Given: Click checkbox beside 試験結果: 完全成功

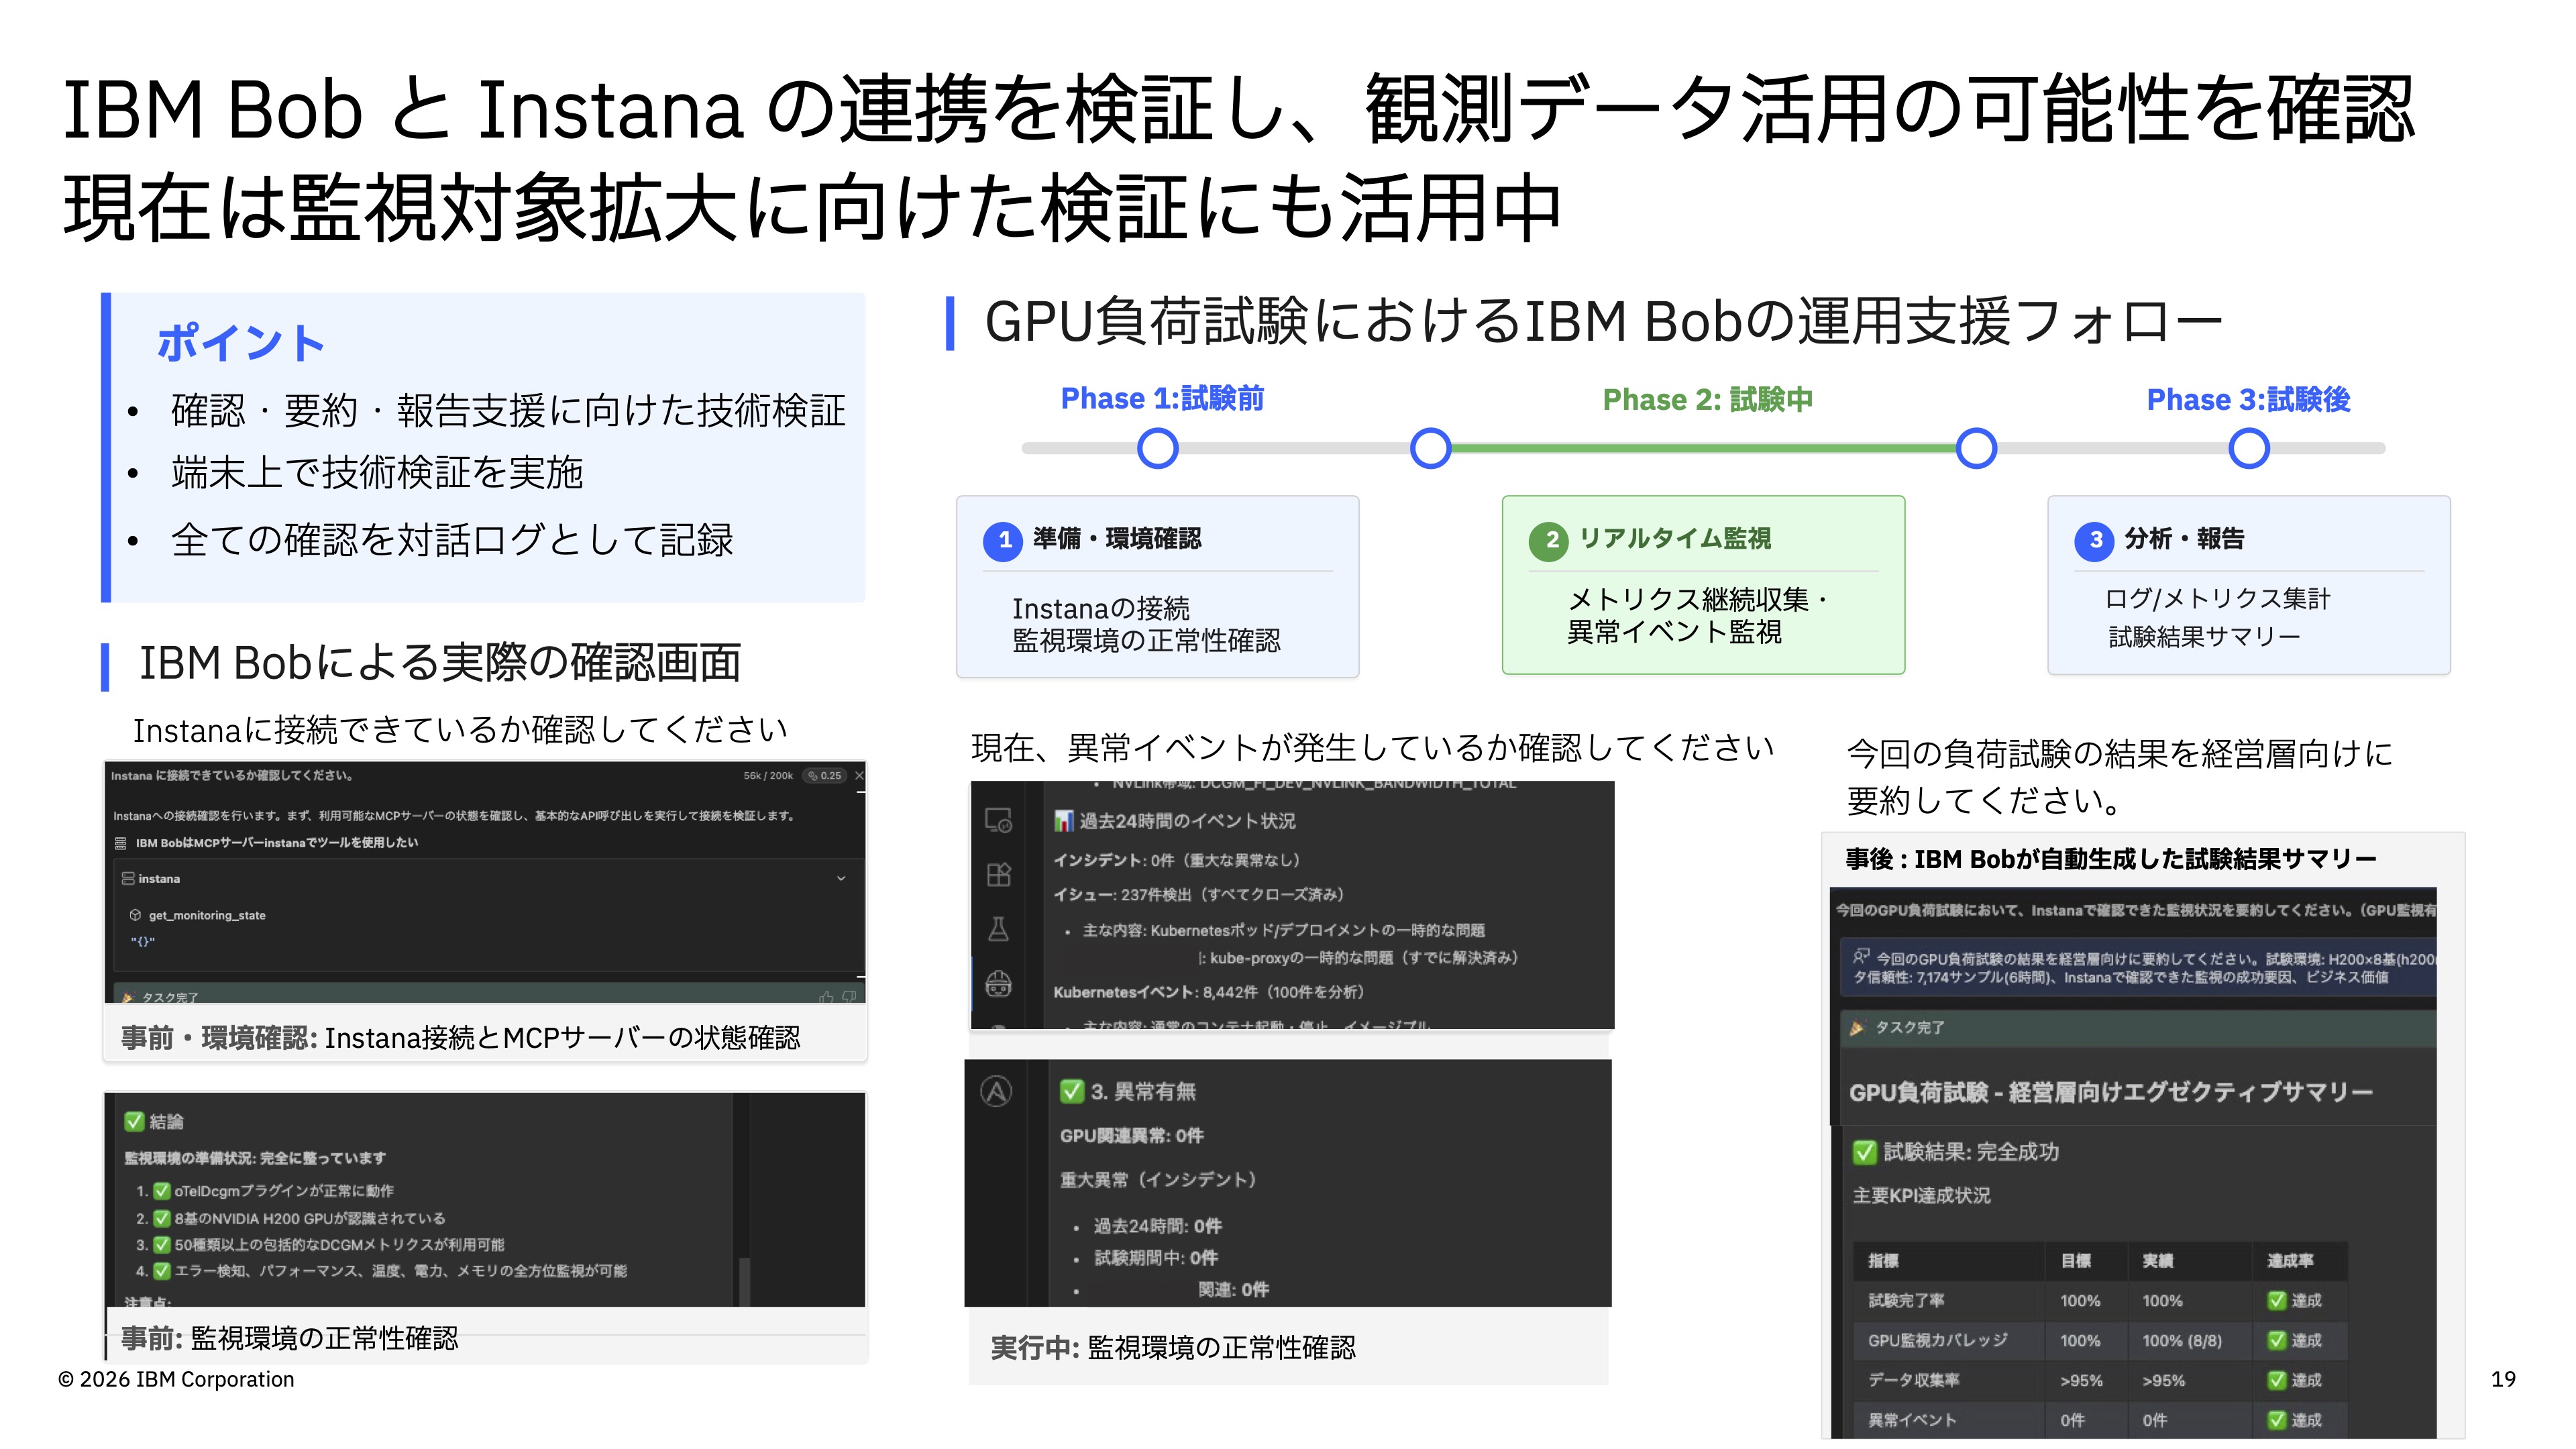Looking at the screenshot, I should point(1865,1152).
